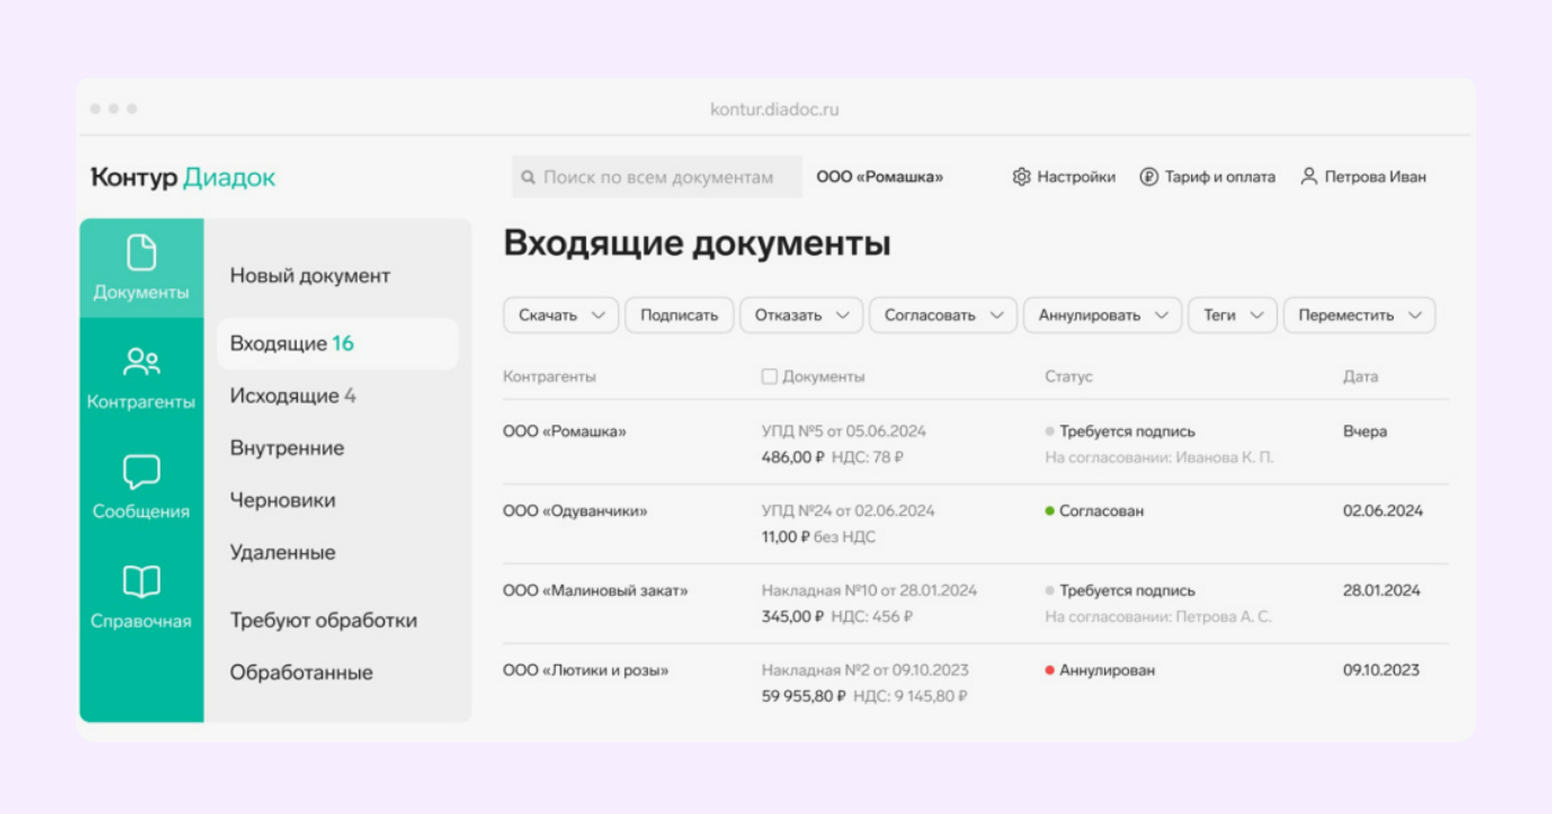Go to Черновики in the side menu

[283, 500]
